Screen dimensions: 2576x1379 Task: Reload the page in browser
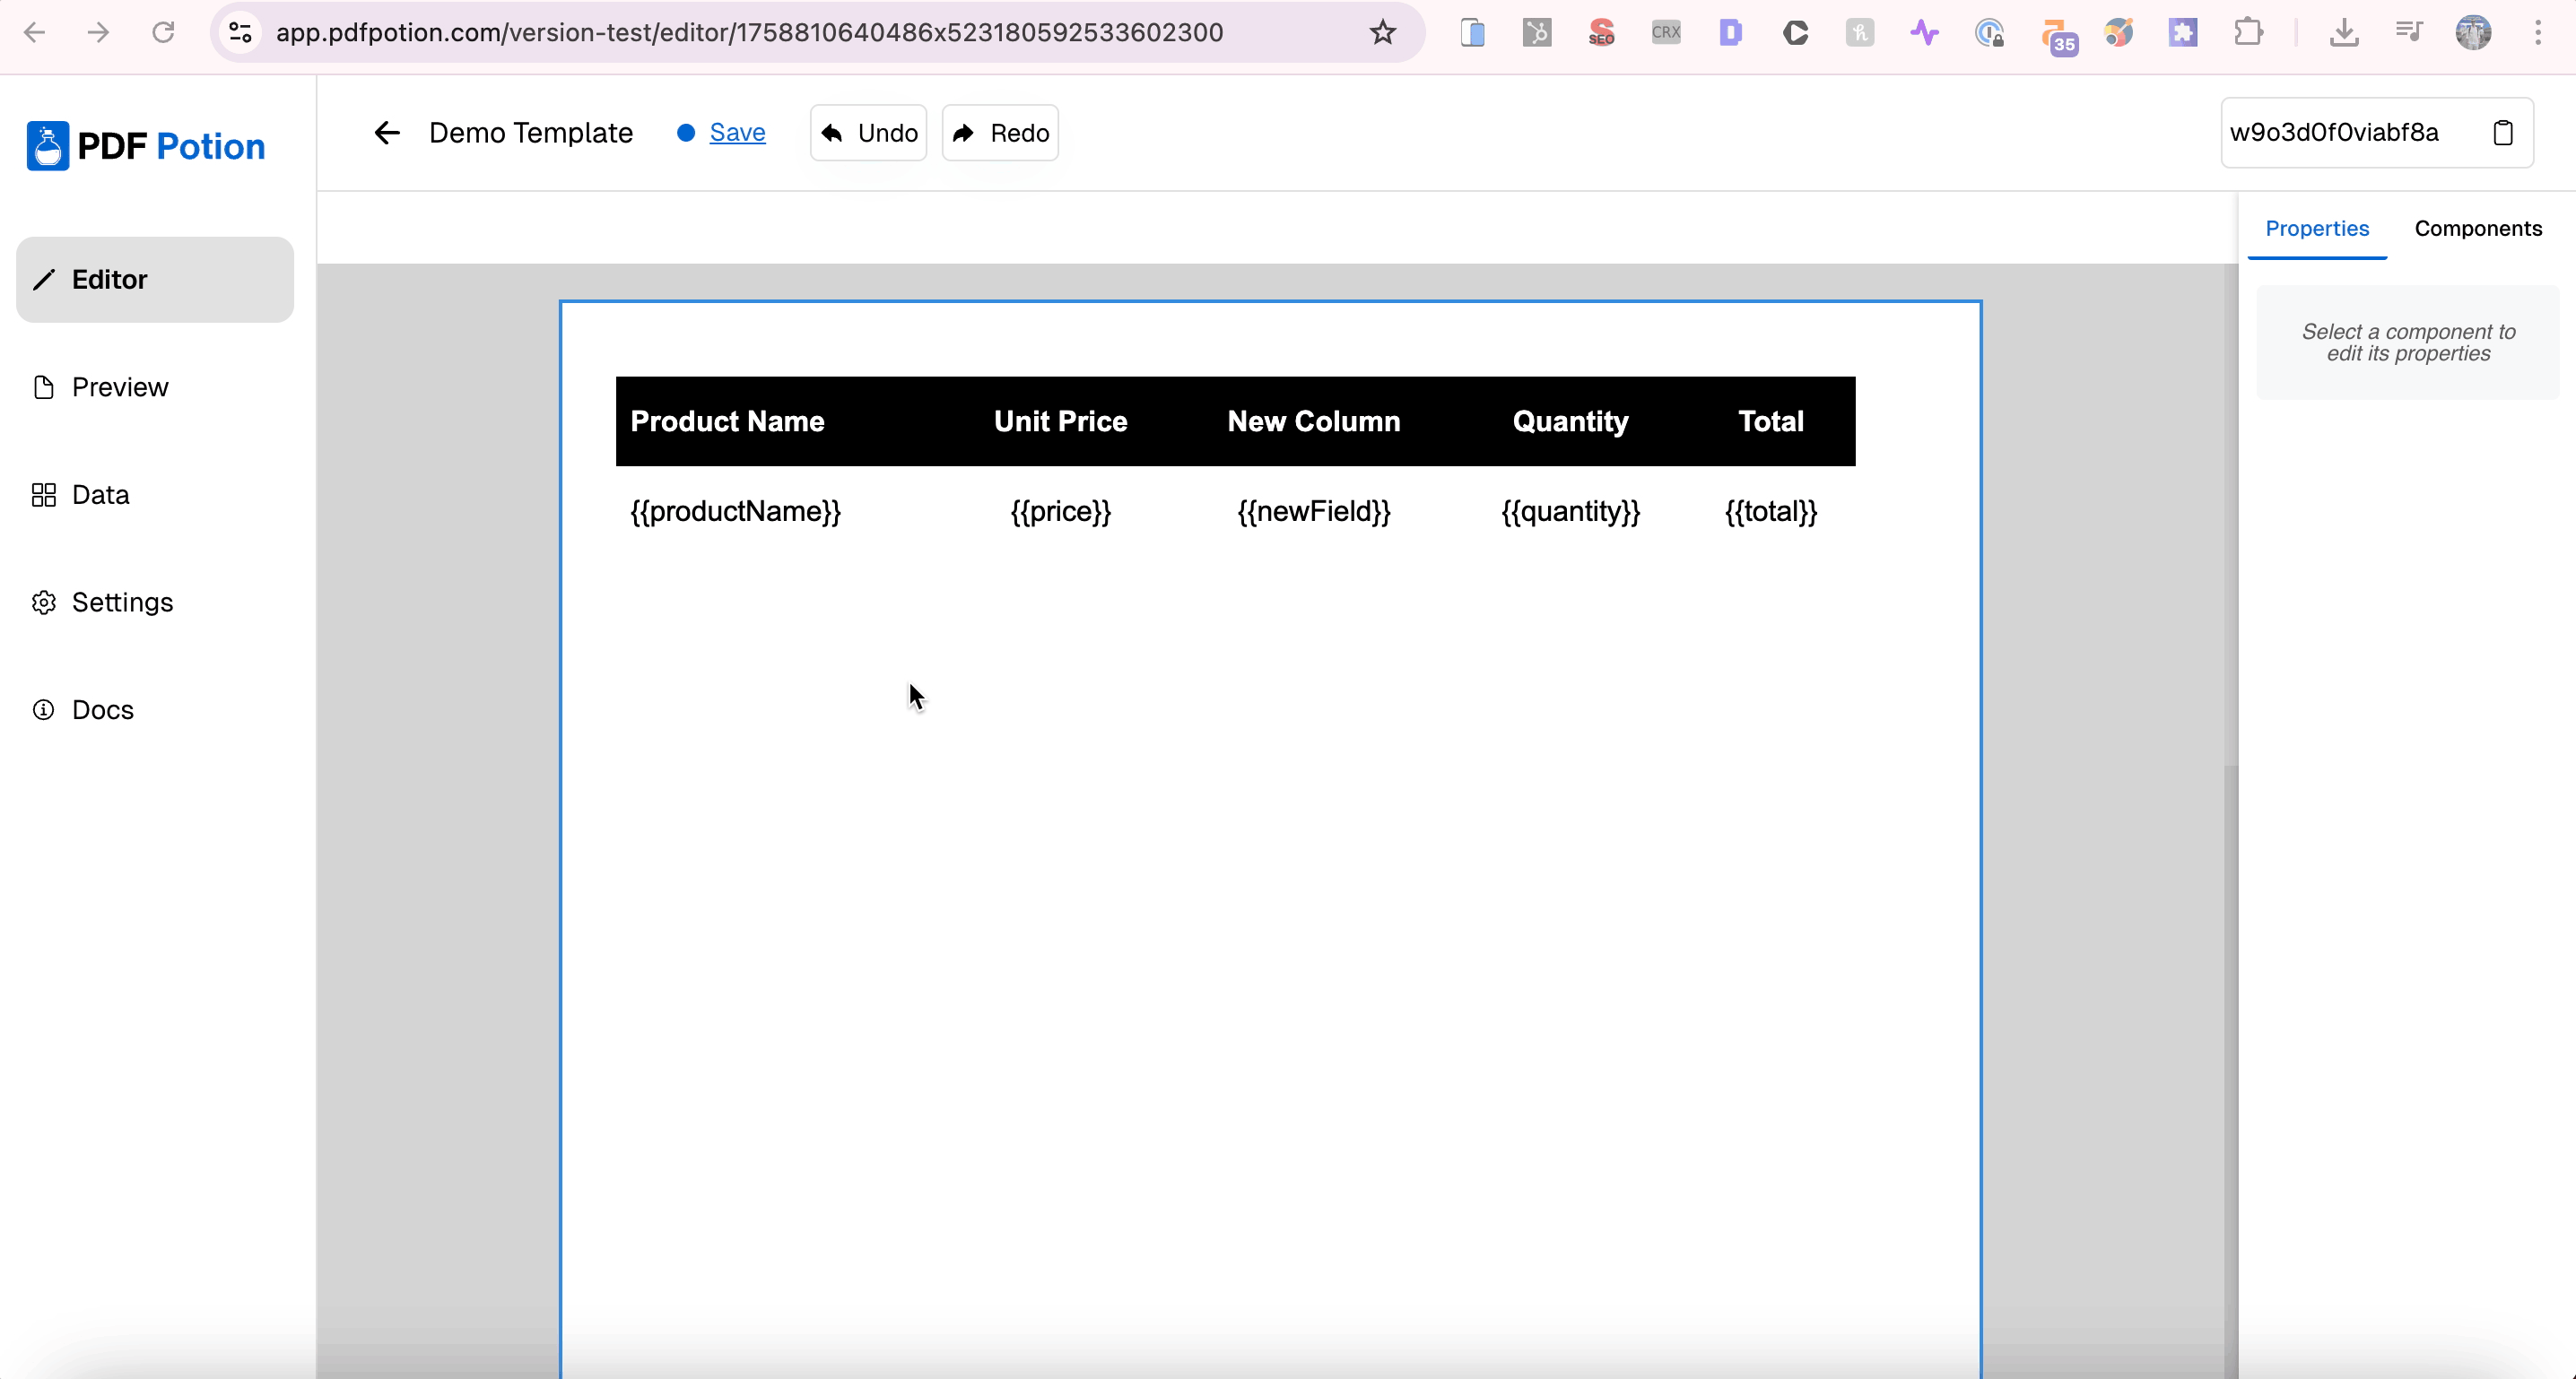163,33
